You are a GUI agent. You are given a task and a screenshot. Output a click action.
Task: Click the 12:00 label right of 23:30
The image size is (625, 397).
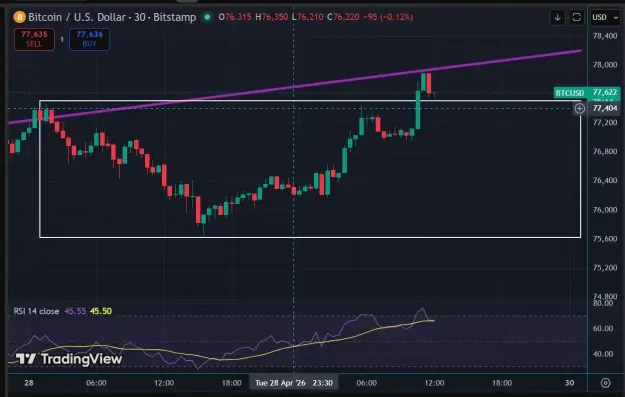434,383
